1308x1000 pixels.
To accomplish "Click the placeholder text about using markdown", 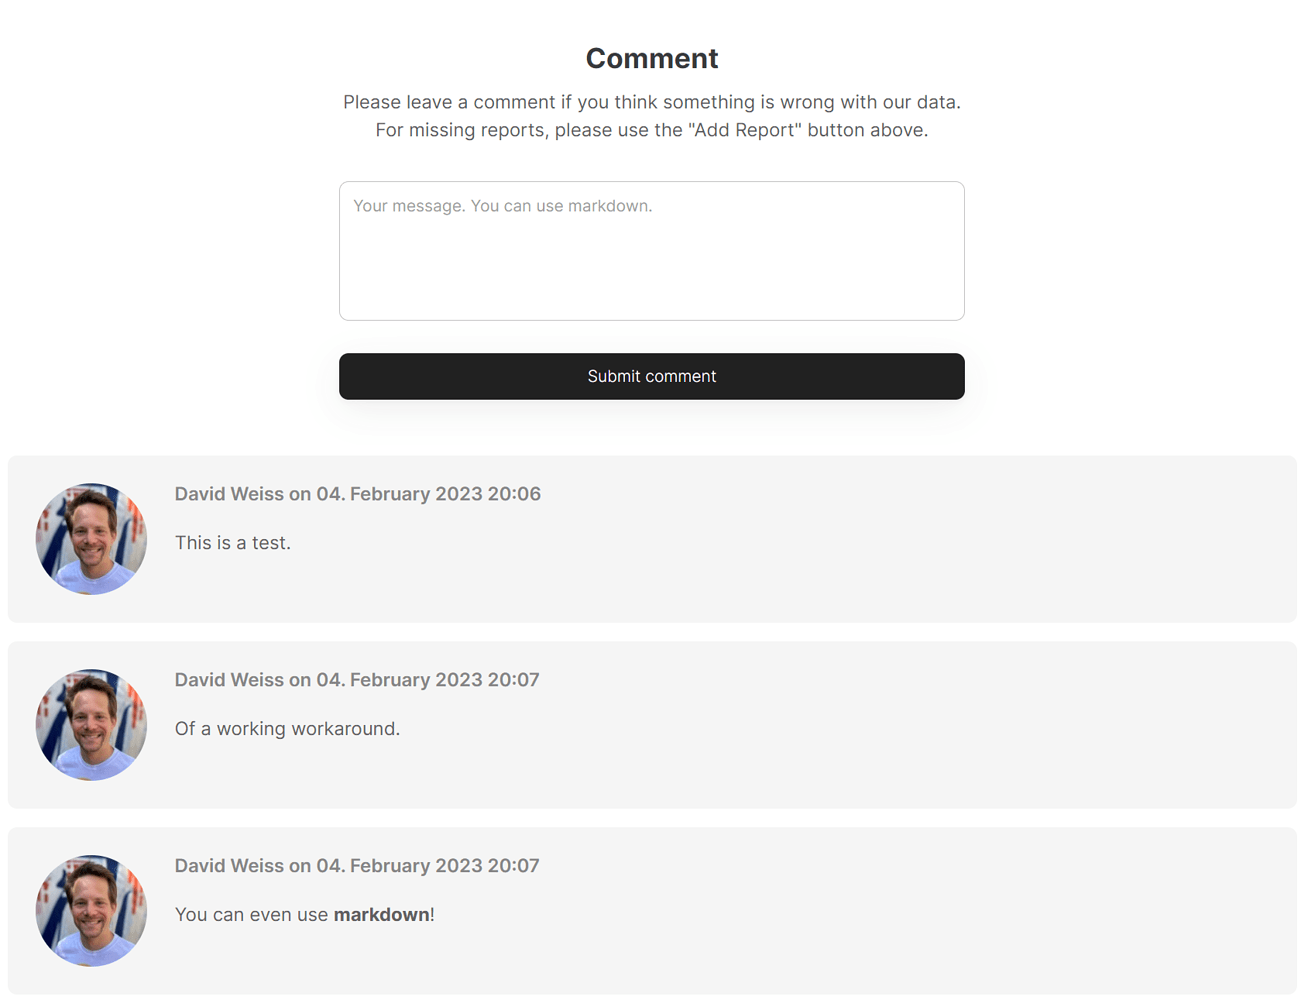I will [502, 205].
